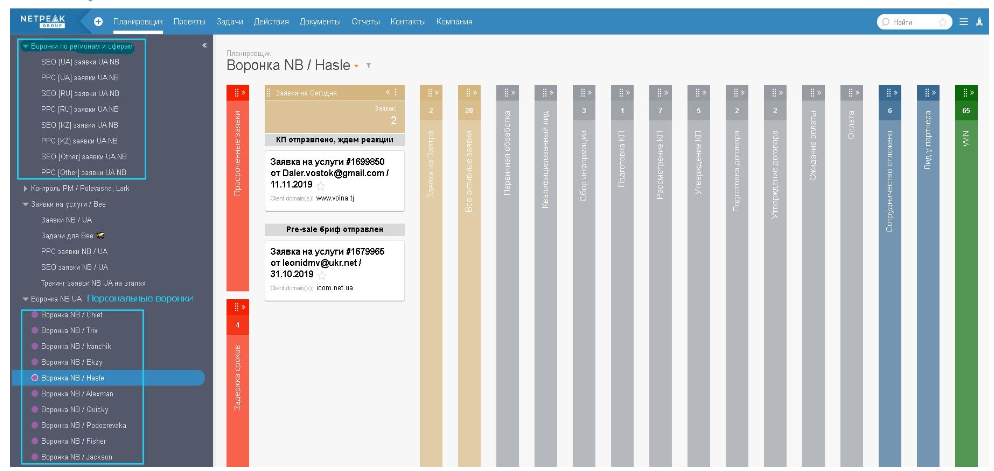The image size is (994, 471).
Task: Select SEO [UA] заявки UA NB
Action: tap(80, 62)
